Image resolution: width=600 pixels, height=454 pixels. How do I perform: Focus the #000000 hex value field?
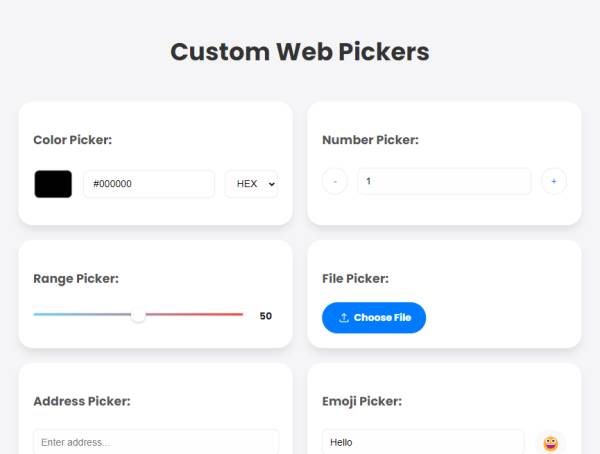point(149,184)
